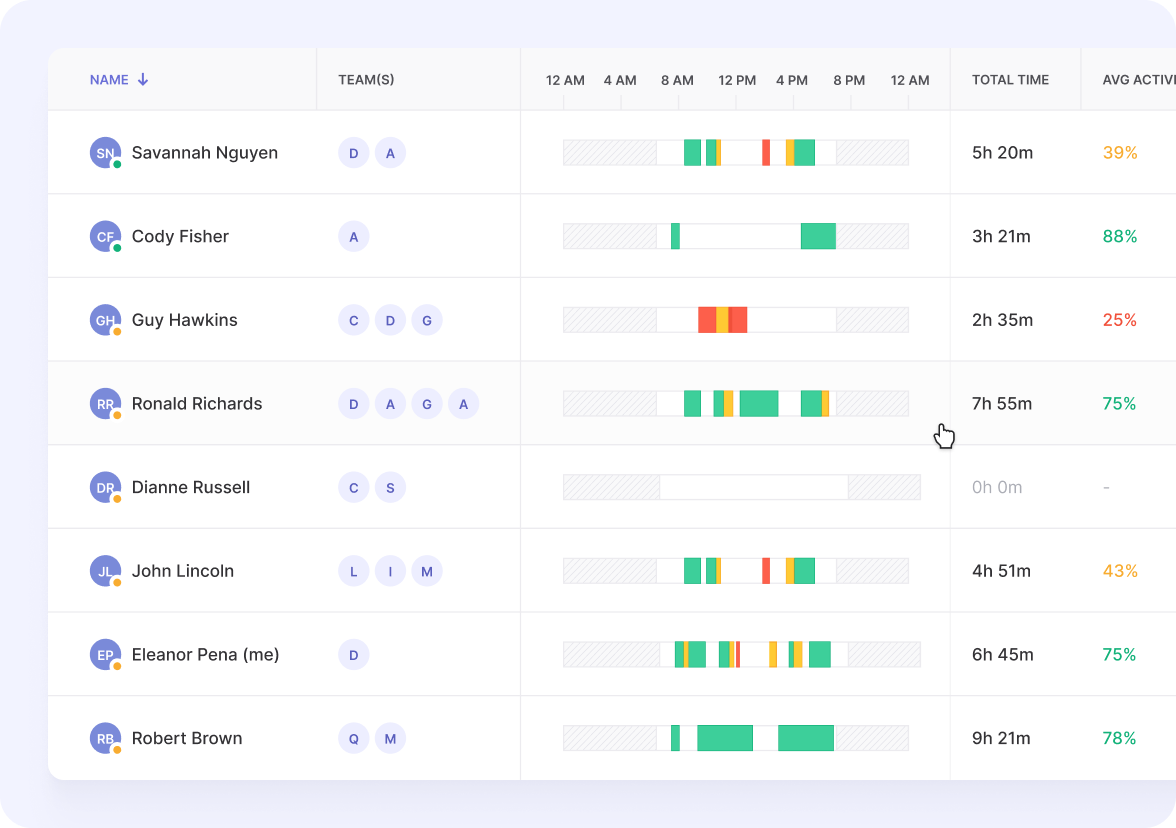1176x828 pixels.
Task: Select the 12 PM timeline label
Action: pos(737,80)
